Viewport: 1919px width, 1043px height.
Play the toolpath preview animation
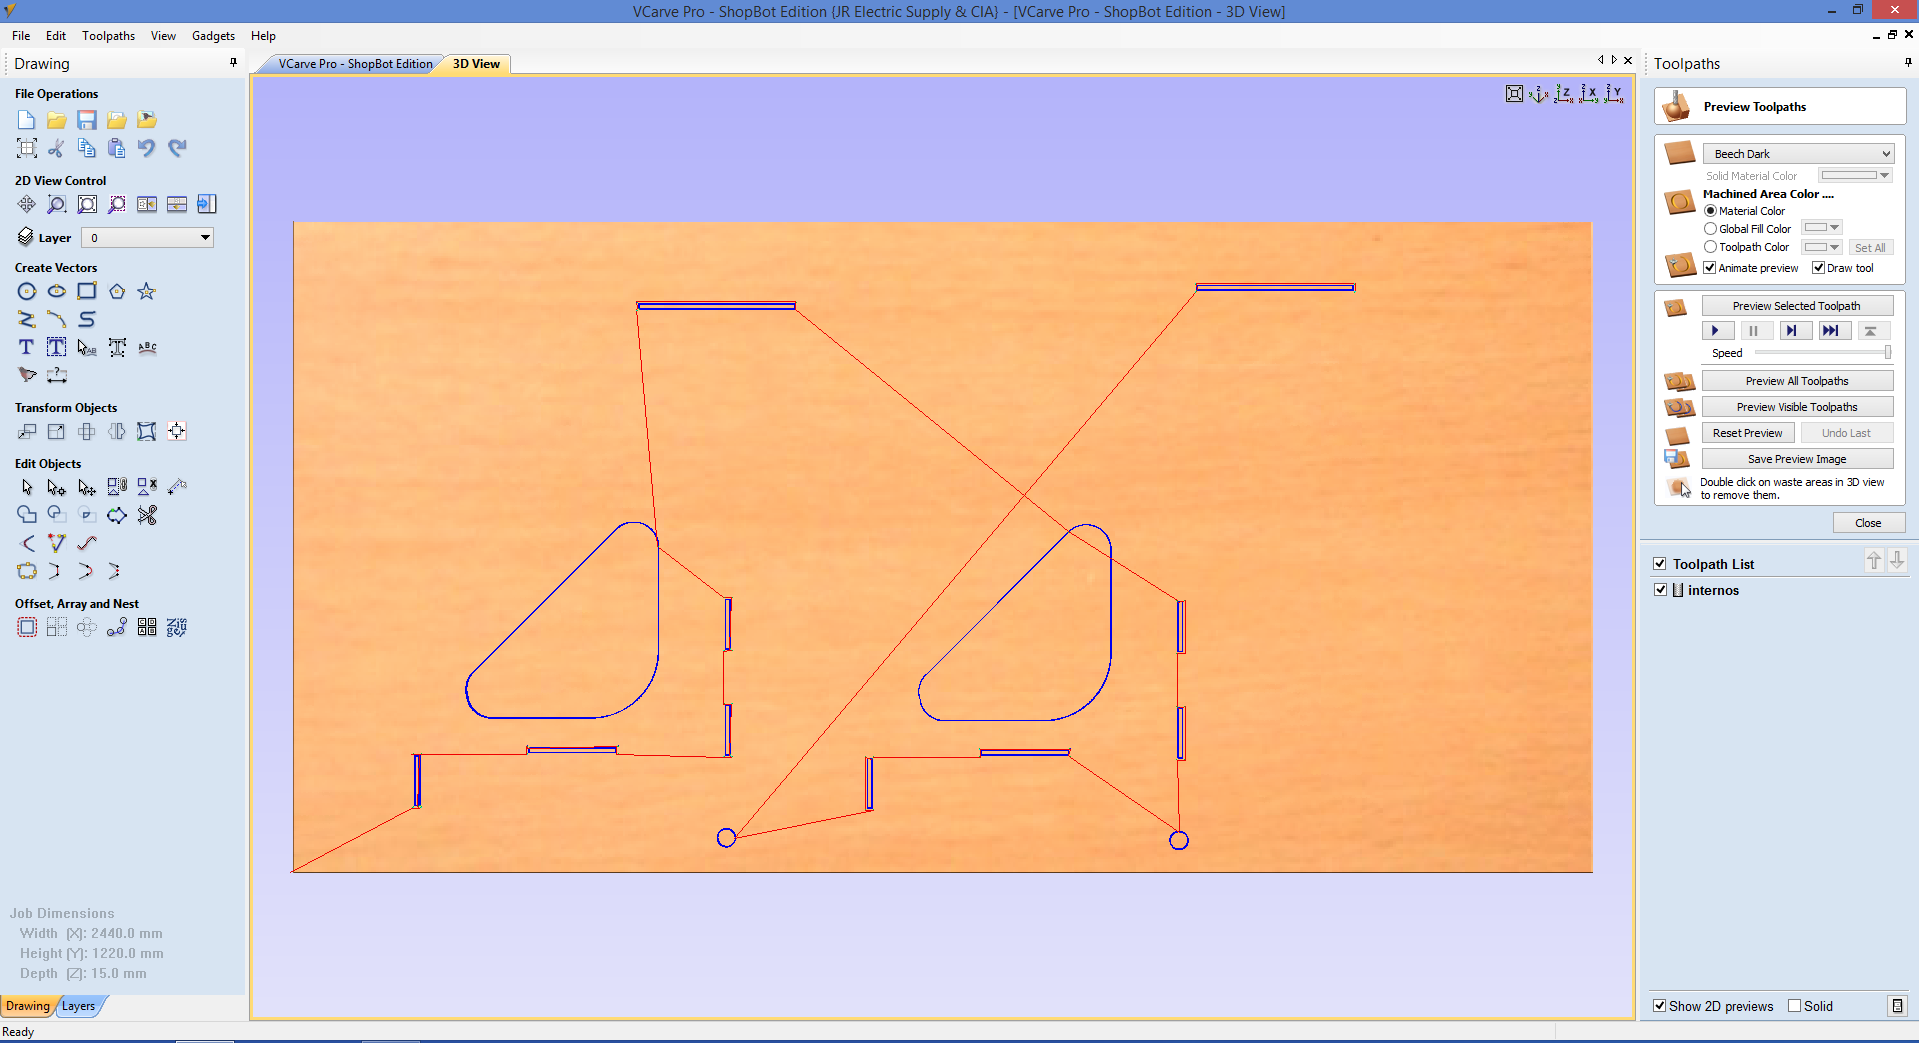pyautogui.click(x=1716, y=331)
